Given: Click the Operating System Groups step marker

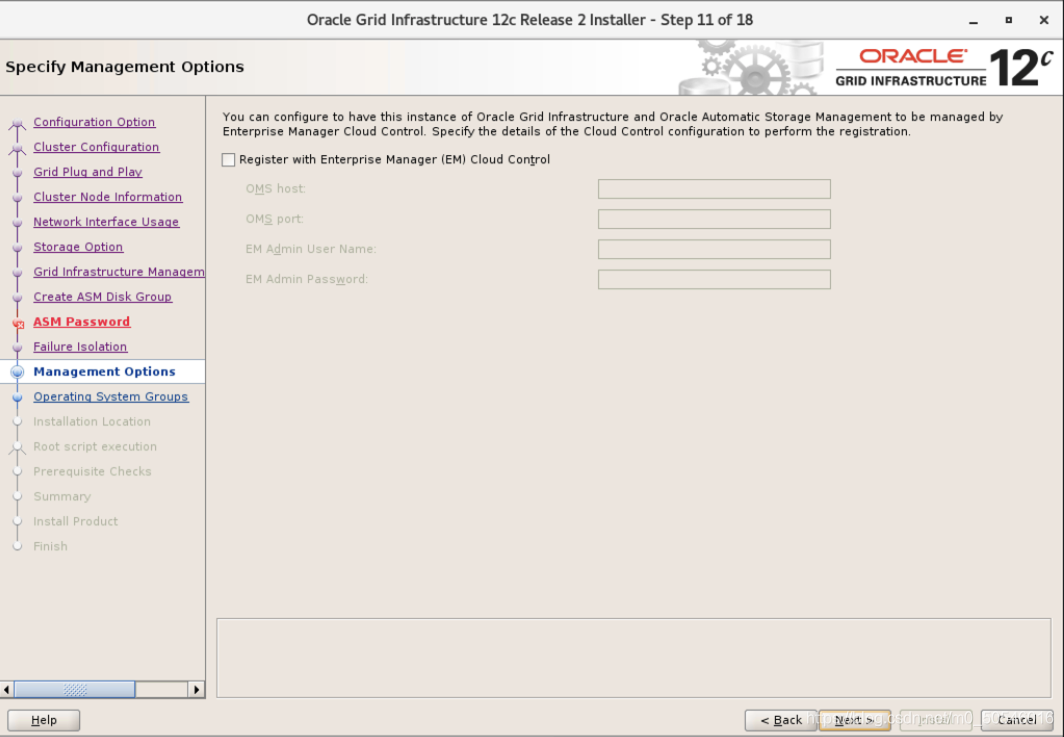Looking at the screenshot, I should (18, 398).
